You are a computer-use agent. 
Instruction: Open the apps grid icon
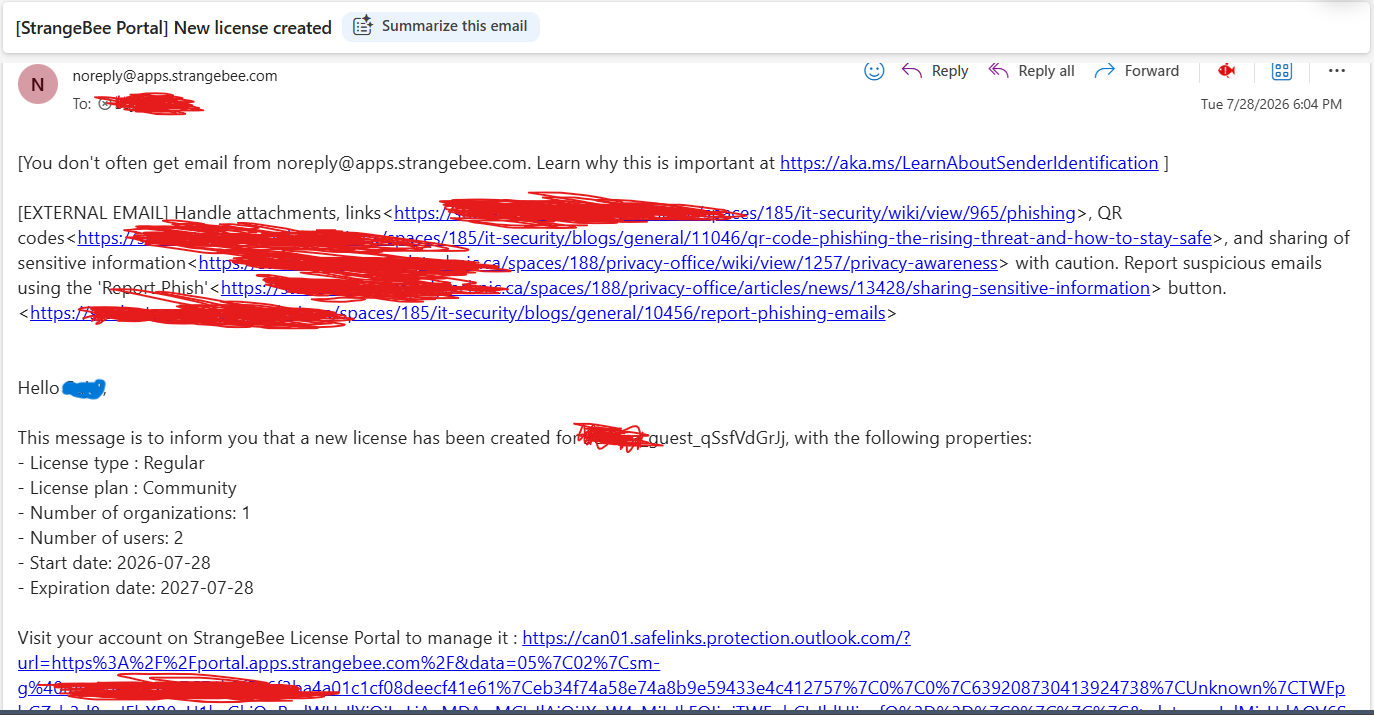click(x=1282, y=71)
